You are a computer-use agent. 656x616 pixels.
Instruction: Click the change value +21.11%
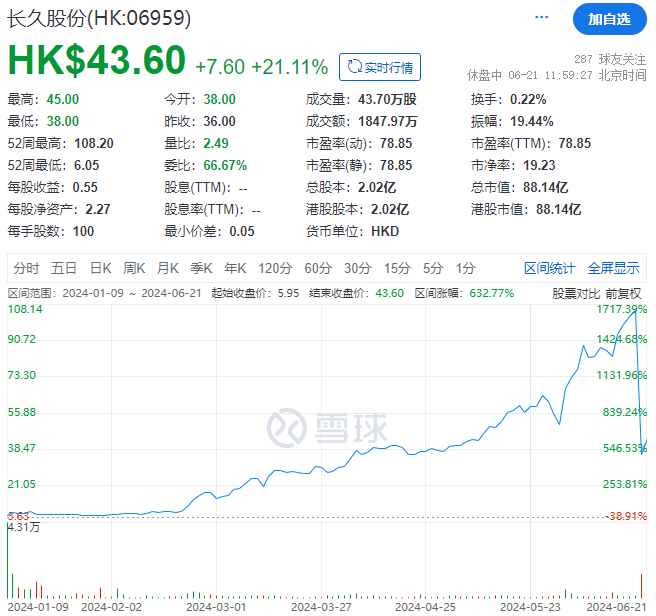(290, 67)
